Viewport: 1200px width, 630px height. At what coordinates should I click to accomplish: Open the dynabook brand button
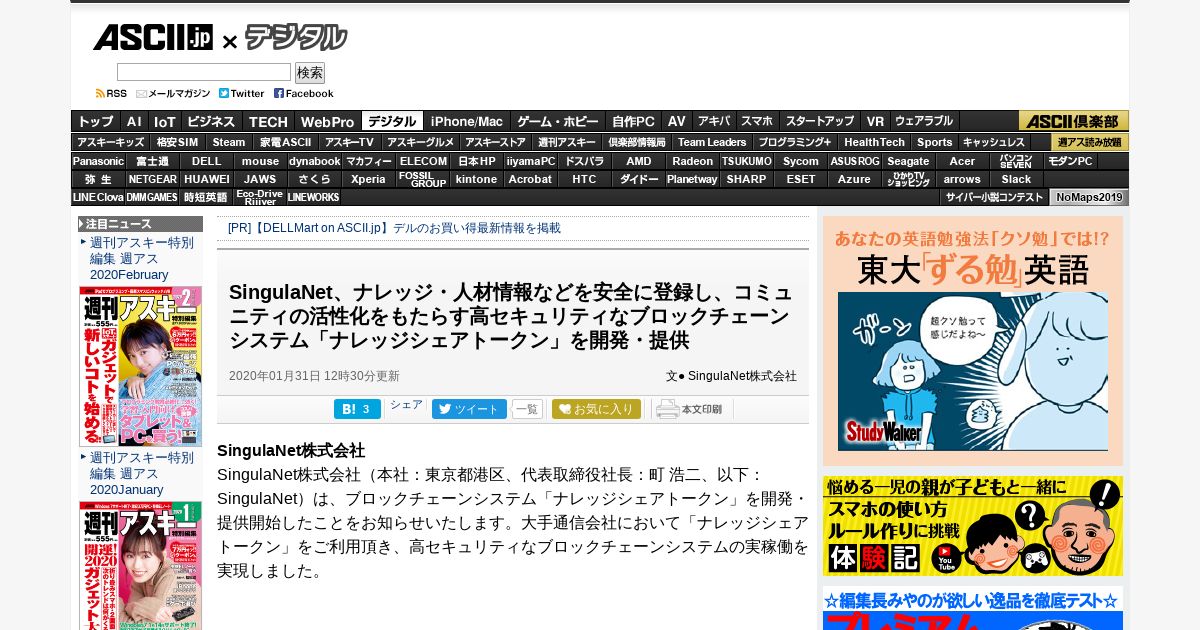315,161
